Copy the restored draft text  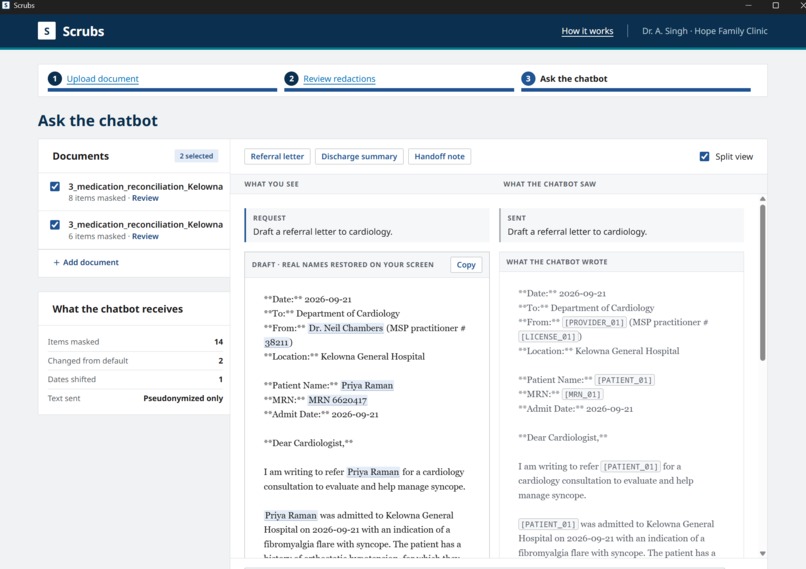pos(466,265)
